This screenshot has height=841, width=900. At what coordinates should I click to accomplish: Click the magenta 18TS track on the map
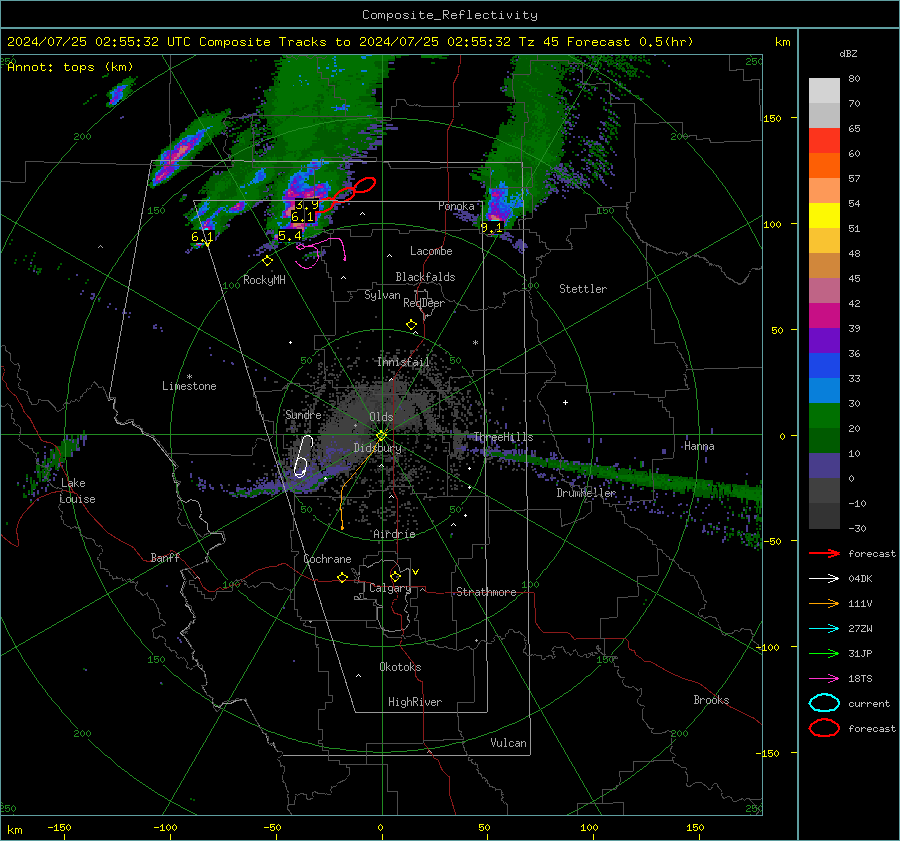[321, 253]
